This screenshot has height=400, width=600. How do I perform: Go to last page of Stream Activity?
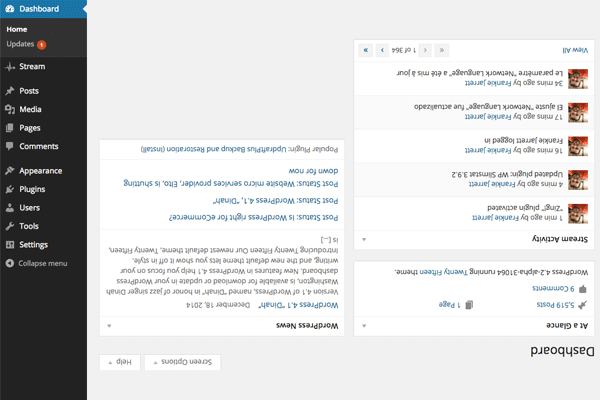point(366,50)
